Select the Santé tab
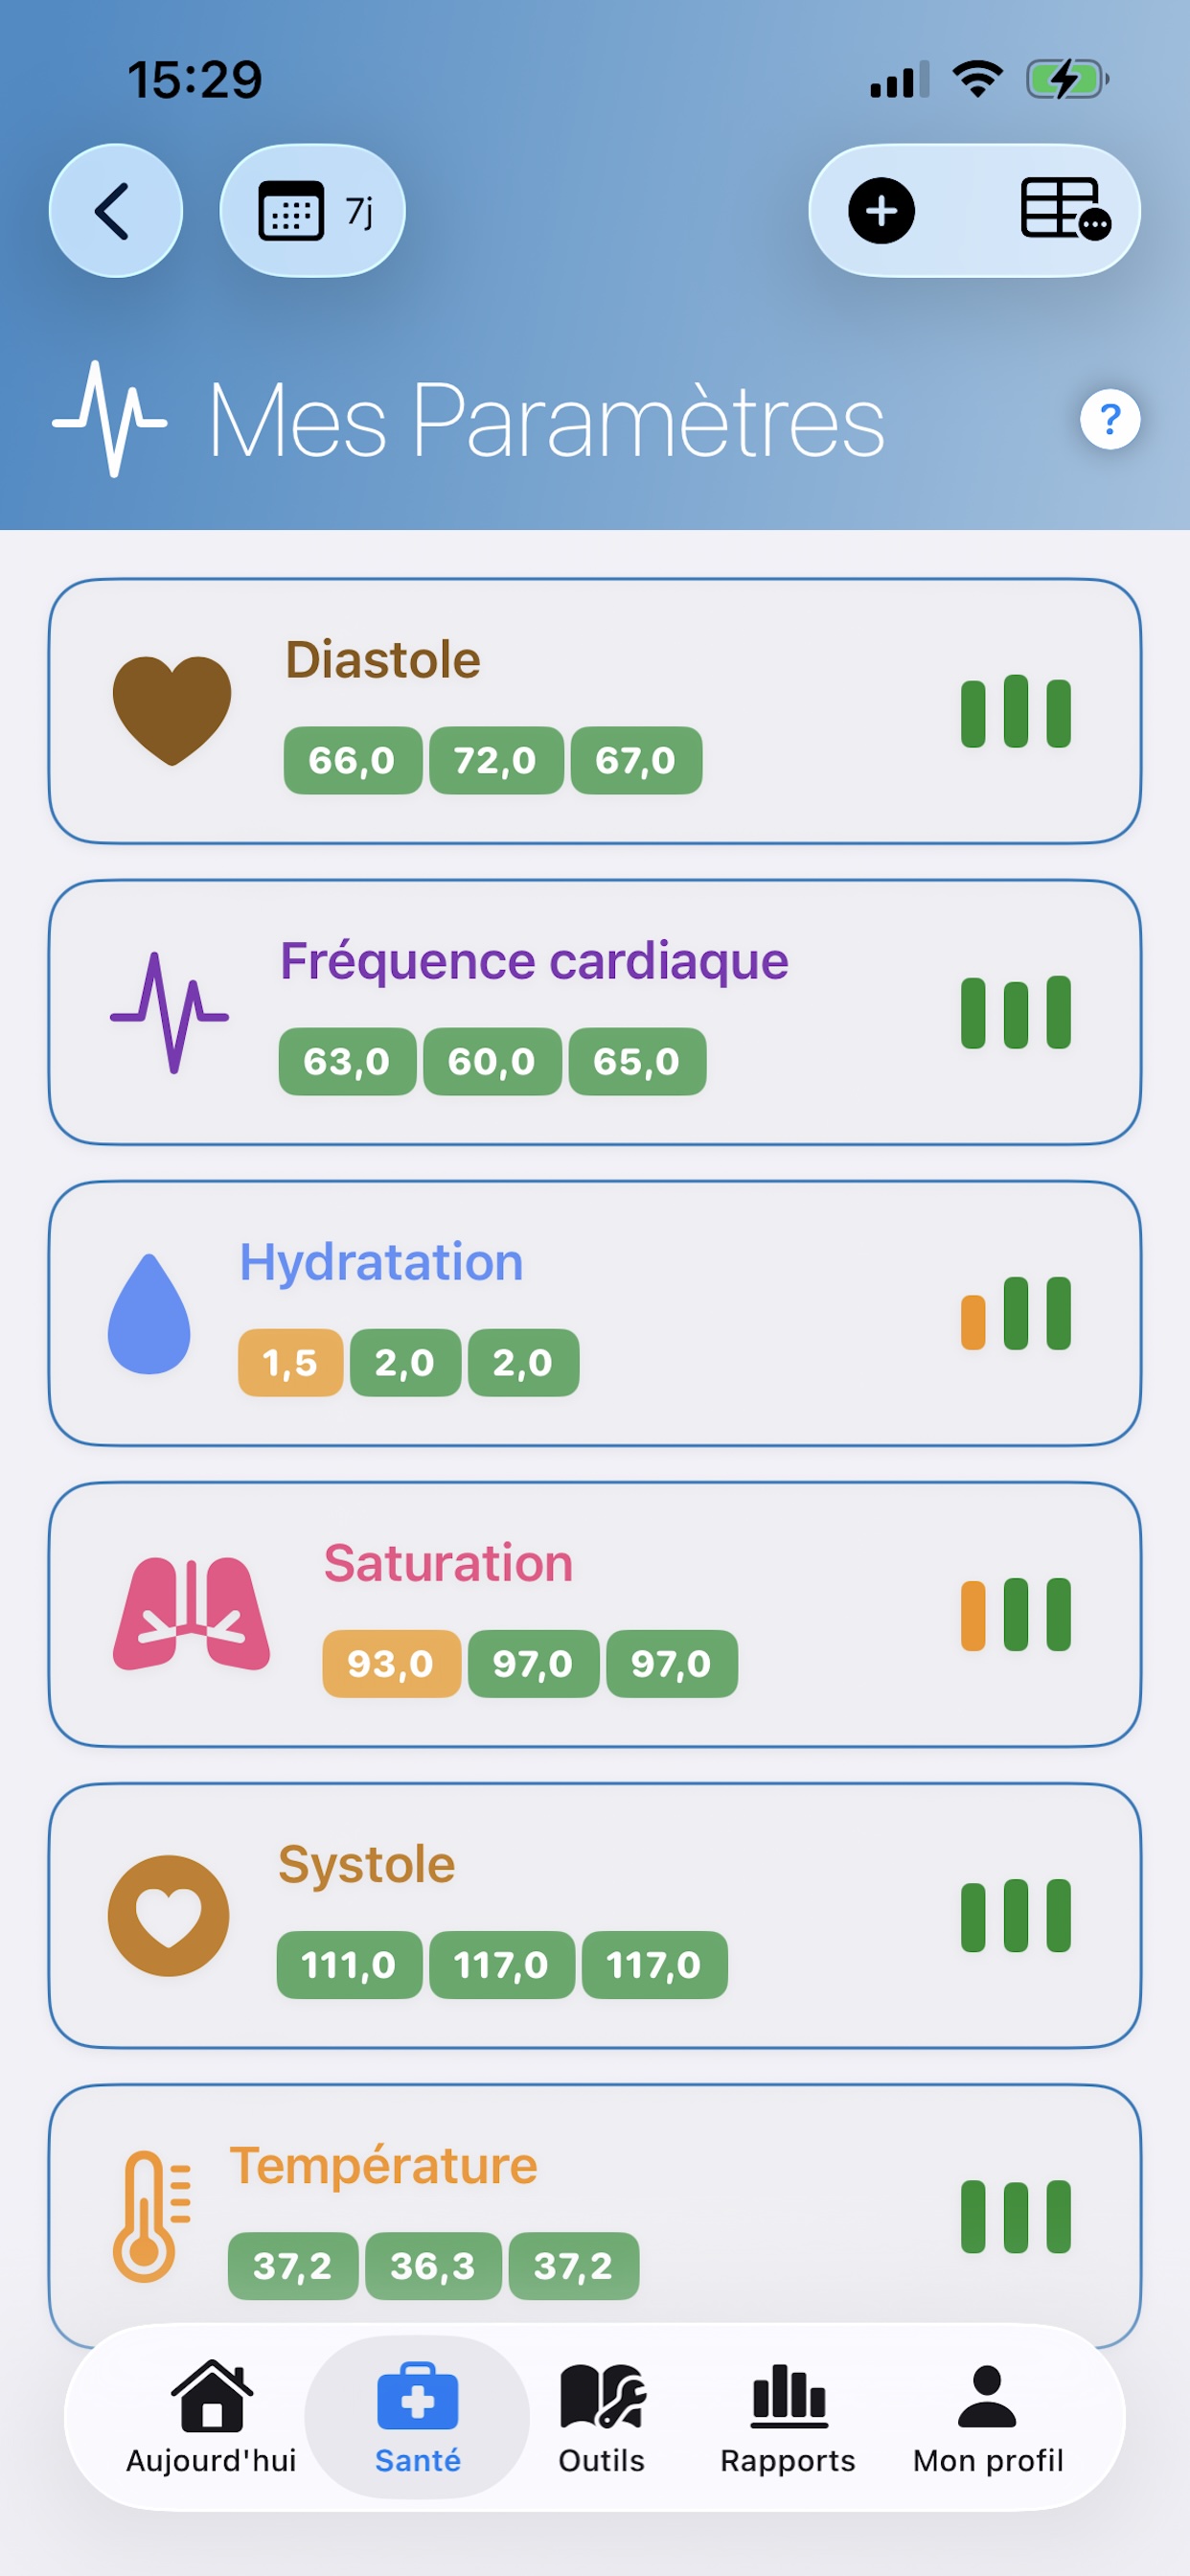 click(x=417, y=2417)
